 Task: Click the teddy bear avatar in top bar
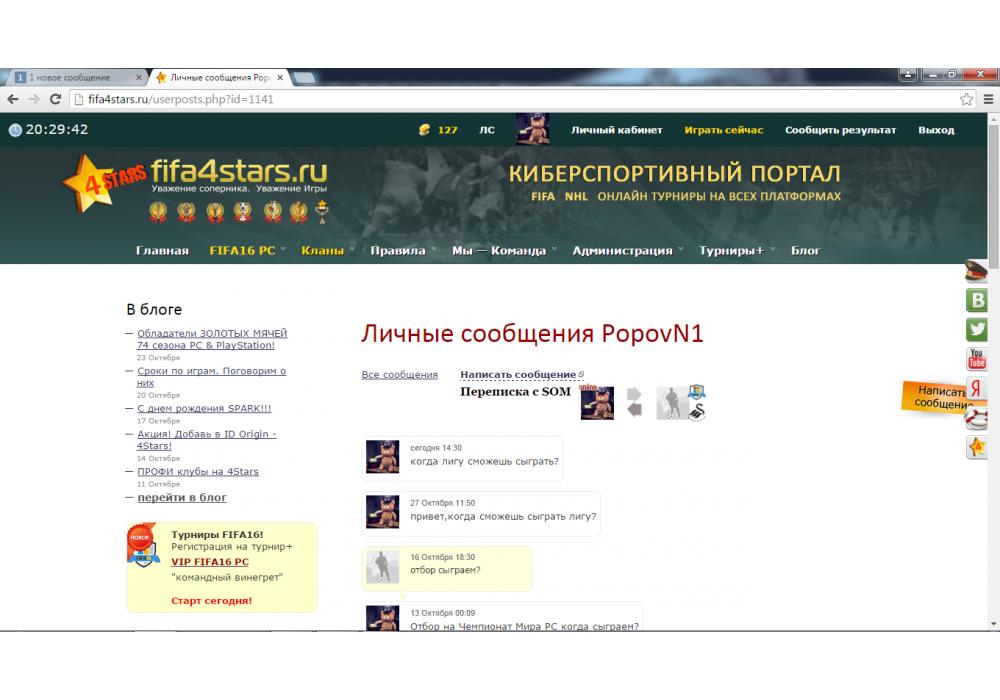pyautogui.click(x=532, y=129)
